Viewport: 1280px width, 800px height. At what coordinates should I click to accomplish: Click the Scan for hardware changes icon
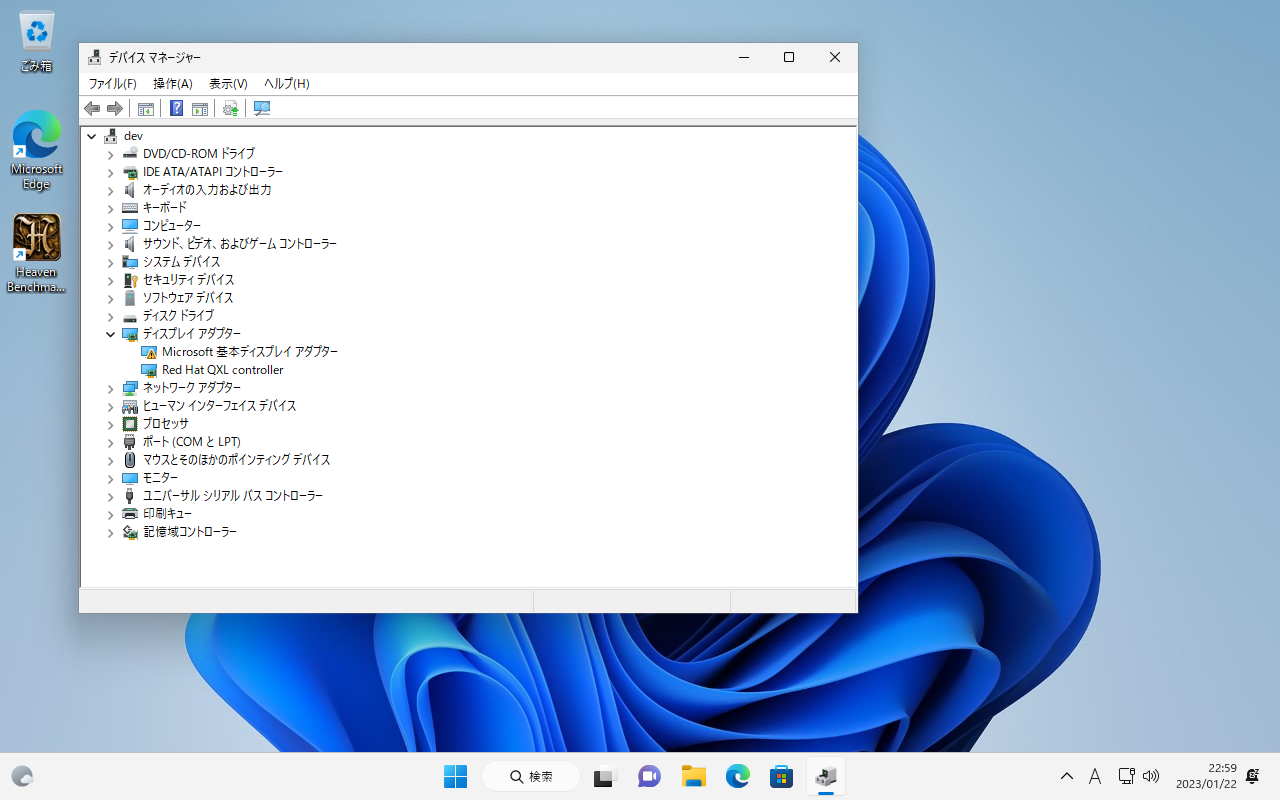tap(262, 108)
